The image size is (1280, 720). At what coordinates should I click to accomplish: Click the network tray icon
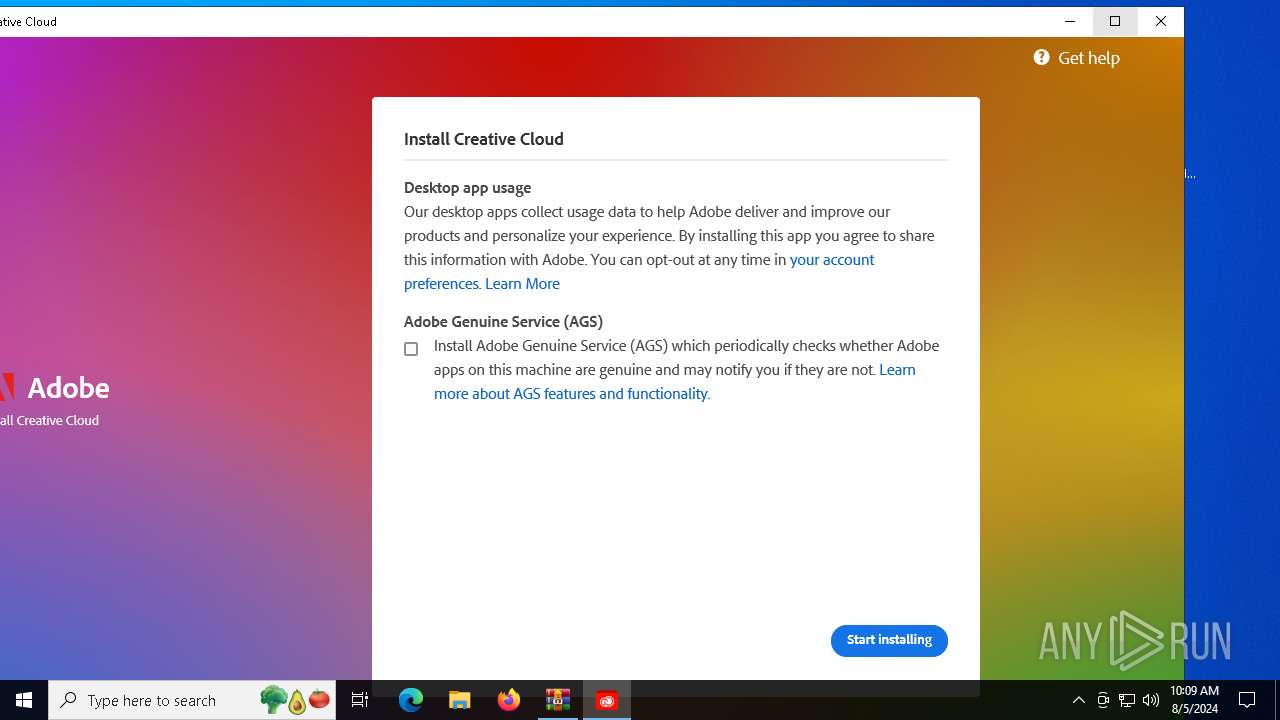point(1127,700)
